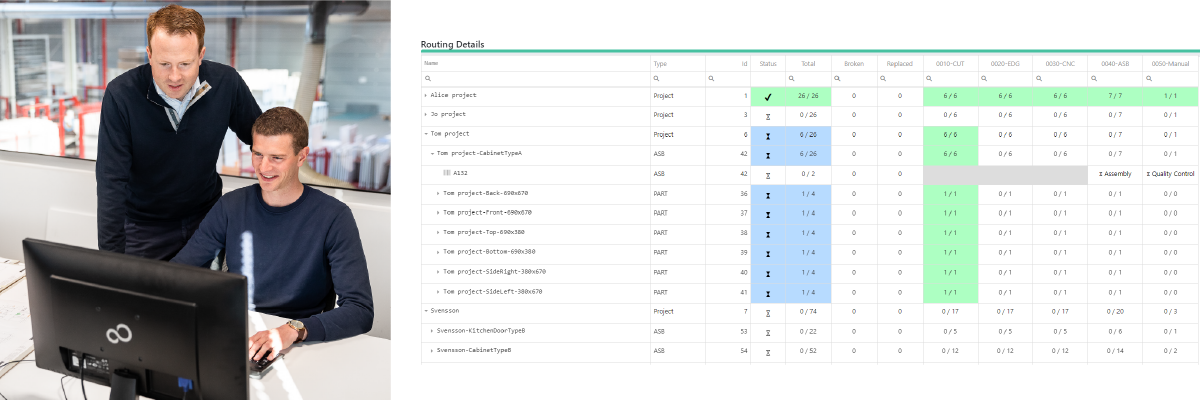Click hourglass status of Tom project-Back-690x670
The image size is (1200, 400).
[x=768, y=194]
